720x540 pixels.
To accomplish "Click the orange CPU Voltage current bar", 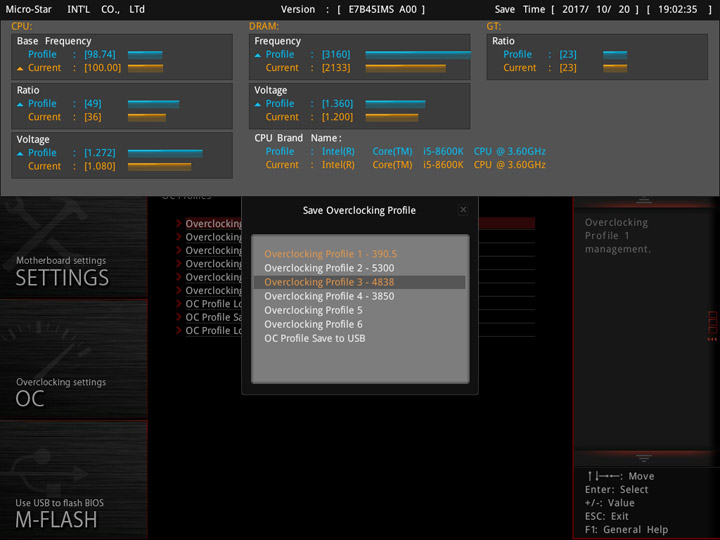I will click(159, 166).
